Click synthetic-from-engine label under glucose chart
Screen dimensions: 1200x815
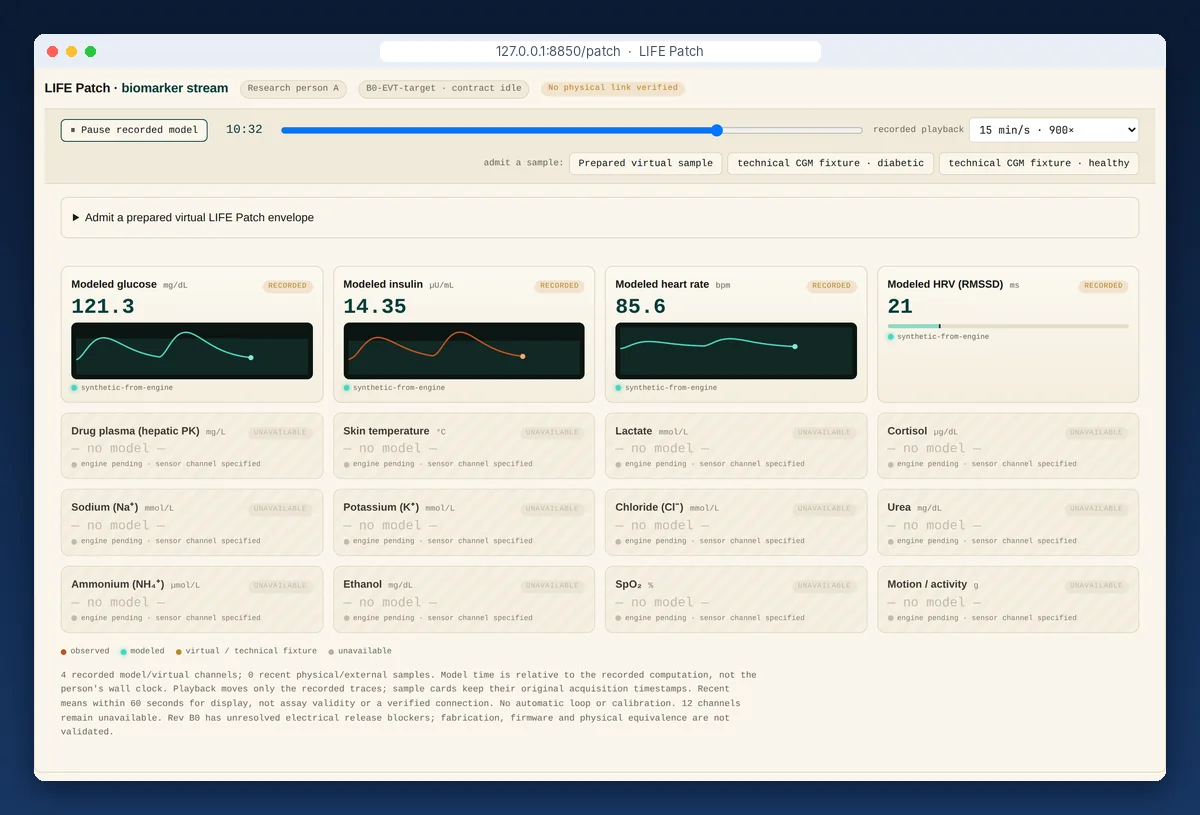(x=127, y=388)
